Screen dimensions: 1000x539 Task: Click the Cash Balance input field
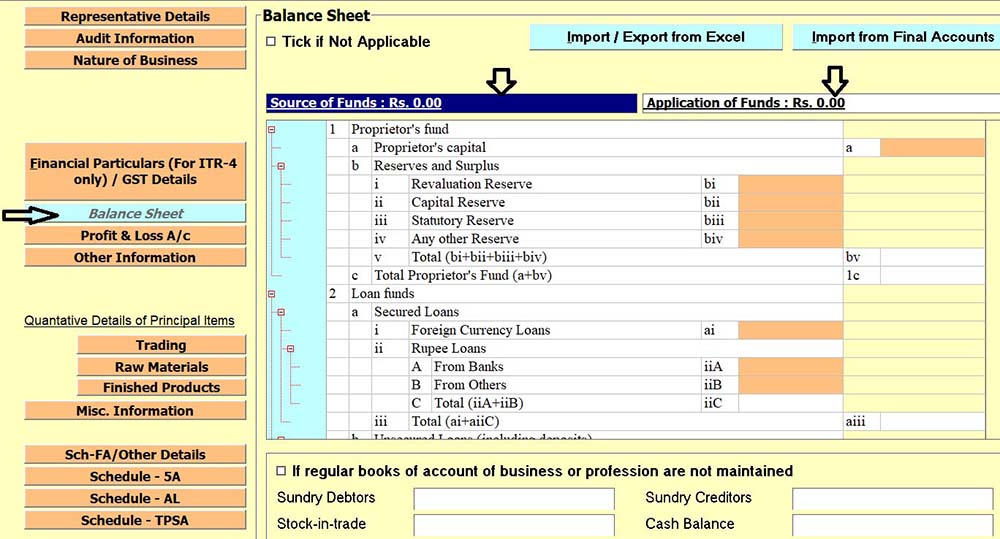click(x=893, y=525)
